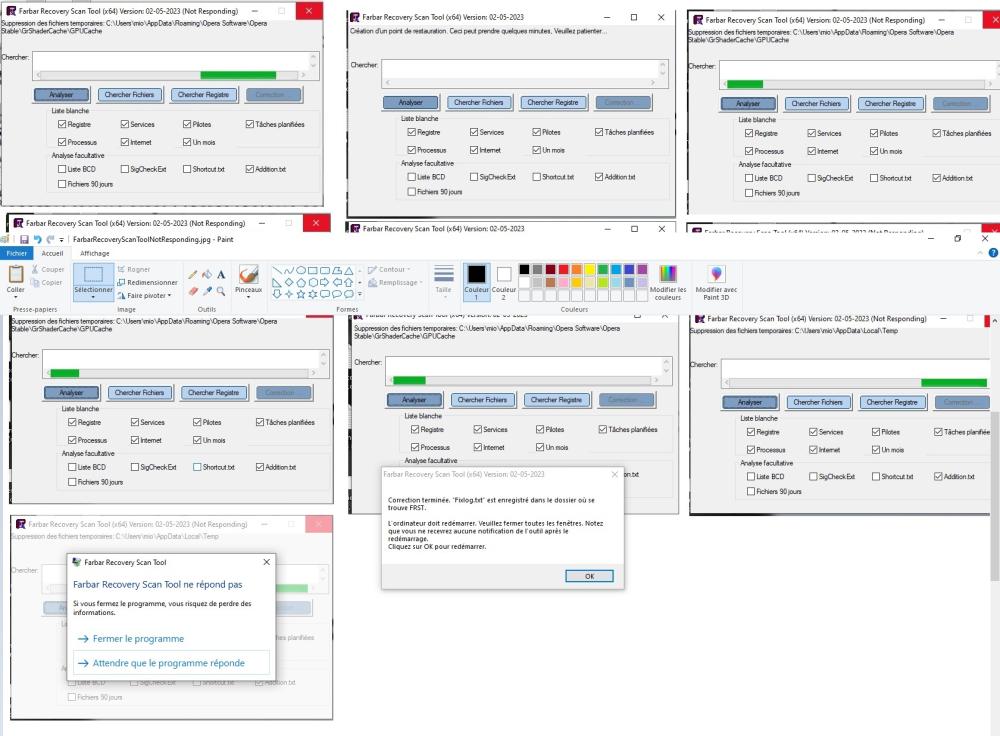
Task: Open the Taille line-size dropdown
Action: [443, 282]
